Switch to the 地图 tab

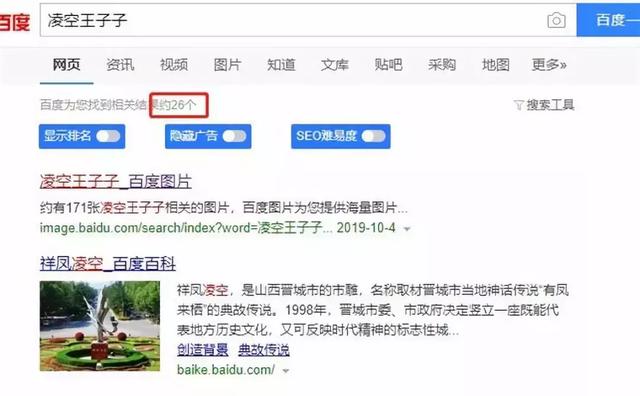pyautogui.click(x=496, y=65)
